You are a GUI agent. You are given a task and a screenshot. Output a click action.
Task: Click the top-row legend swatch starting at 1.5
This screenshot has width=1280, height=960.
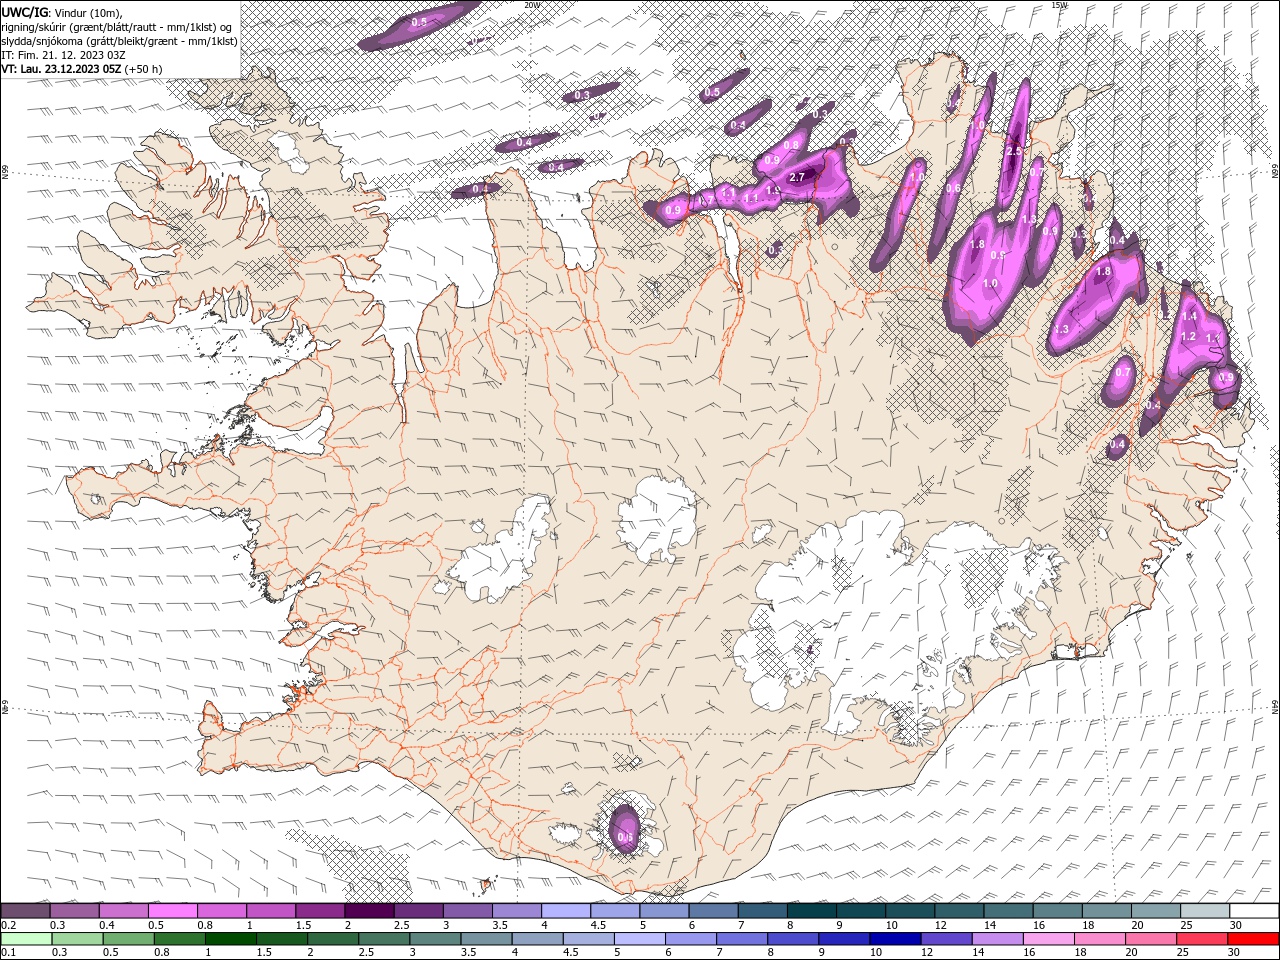click(x=319, y=911)
